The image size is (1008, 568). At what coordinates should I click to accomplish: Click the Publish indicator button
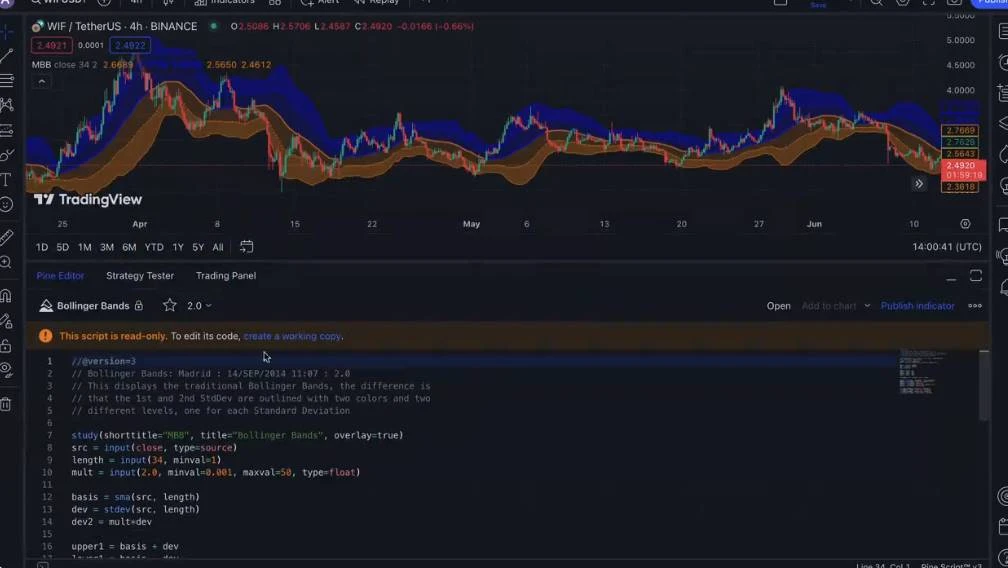pyautogui.click(x=917, y=306)
